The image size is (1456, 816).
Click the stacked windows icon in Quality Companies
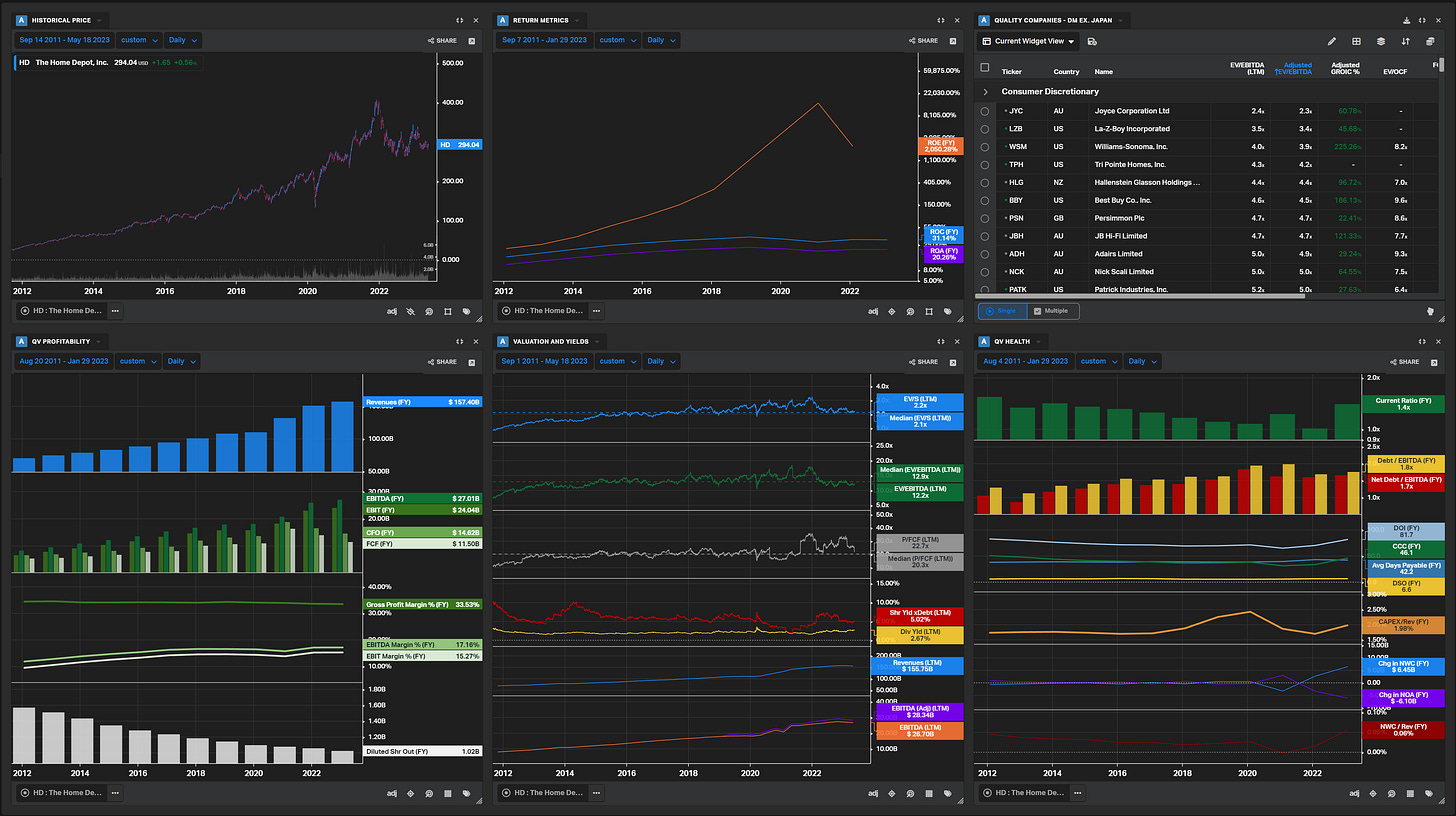tap(1431, 41)
